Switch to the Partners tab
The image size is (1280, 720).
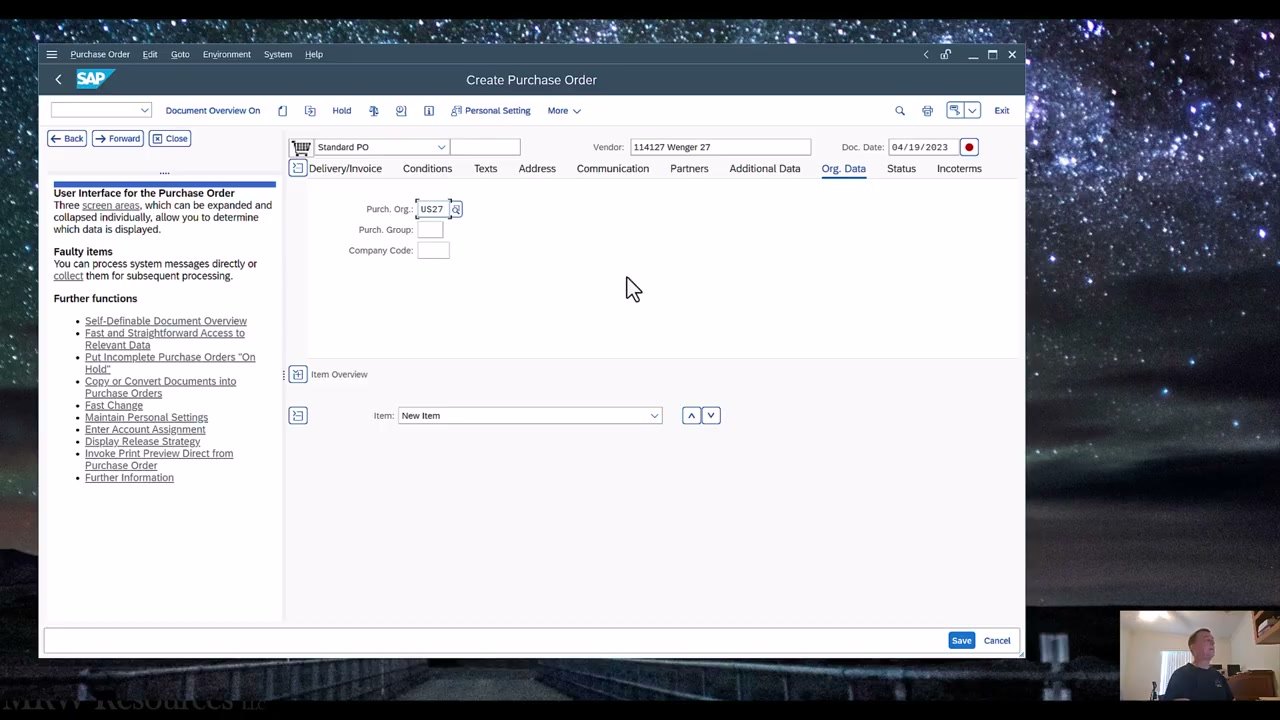[x=689, y=168]
